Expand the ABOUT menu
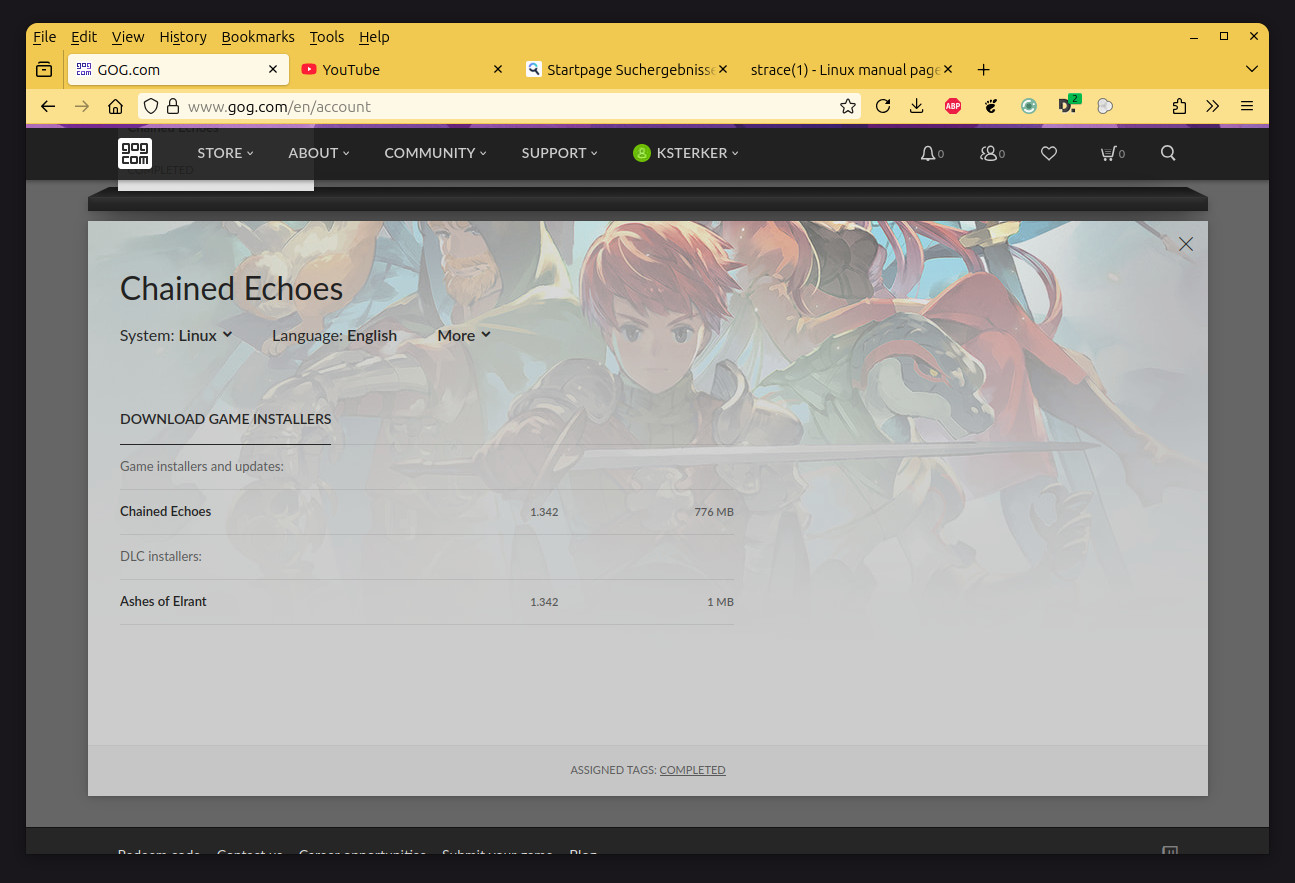 click(x=319, y=153)
